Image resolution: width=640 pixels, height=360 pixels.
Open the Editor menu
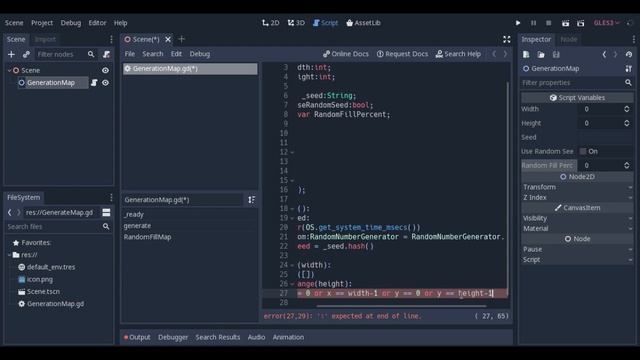tap(97, 23)
